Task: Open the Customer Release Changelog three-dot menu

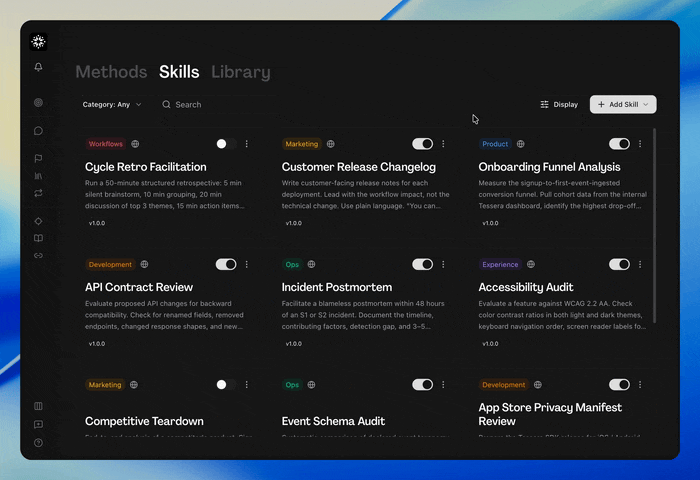Action: 443,144
